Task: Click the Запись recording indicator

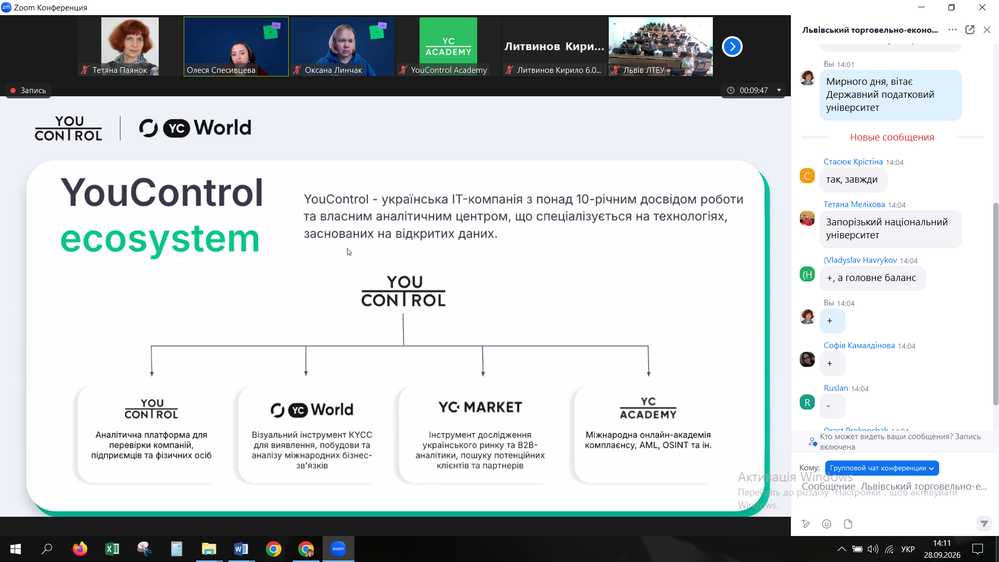Action: [28, 90]
